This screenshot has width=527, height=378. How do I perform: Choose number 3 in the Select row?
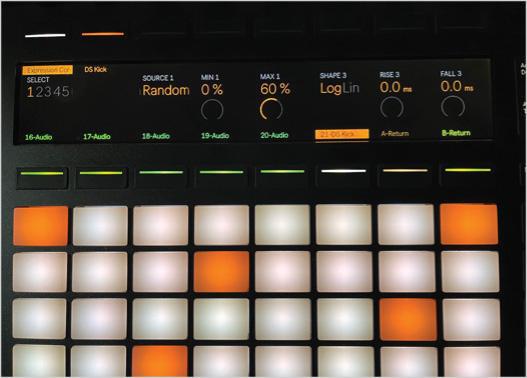coord(48,92)
